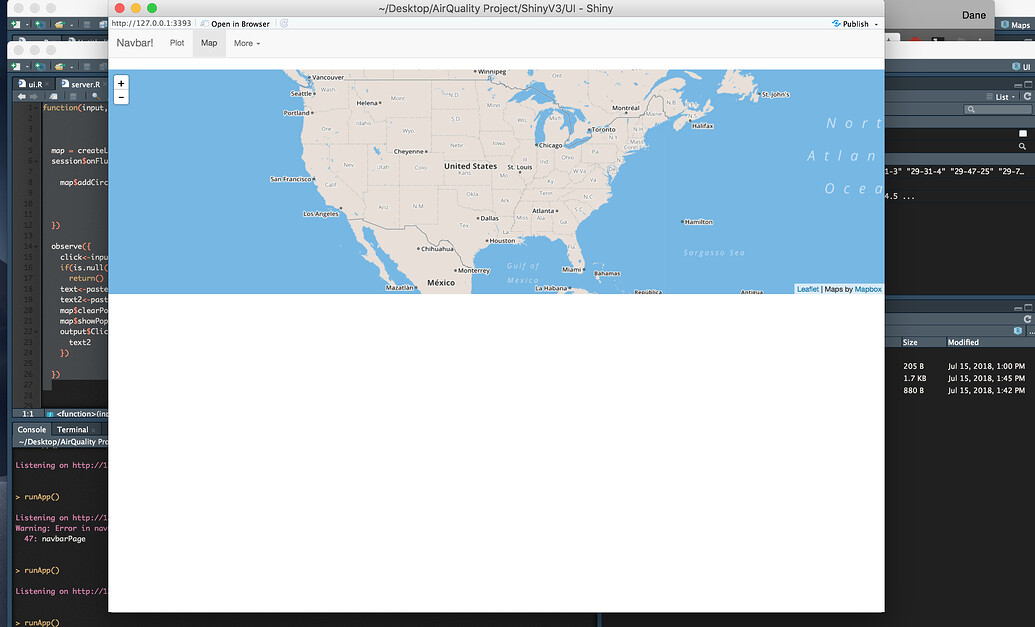Viewport: 1035px width, 627px height.
Task: Click the Open in Browser button
Action: pyautogui.click(x=234, y=23)
